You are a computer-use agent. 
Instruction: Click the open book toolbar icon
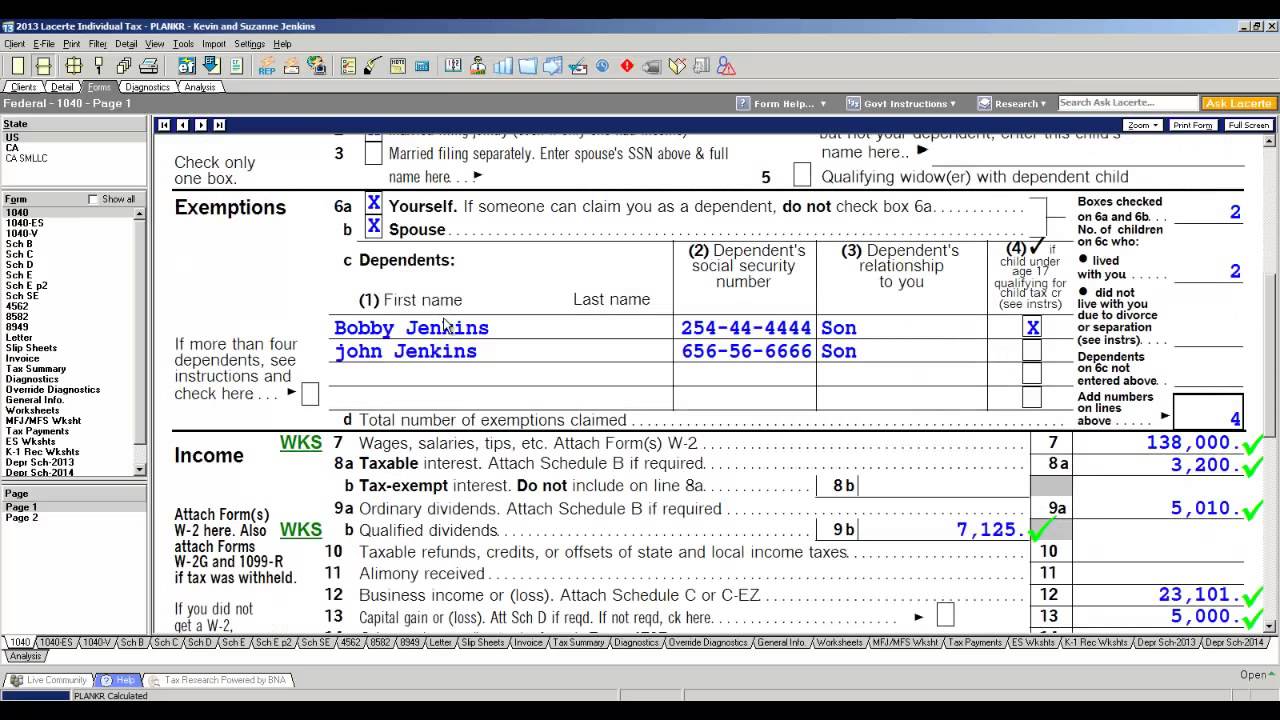click(x=677, y=66)
